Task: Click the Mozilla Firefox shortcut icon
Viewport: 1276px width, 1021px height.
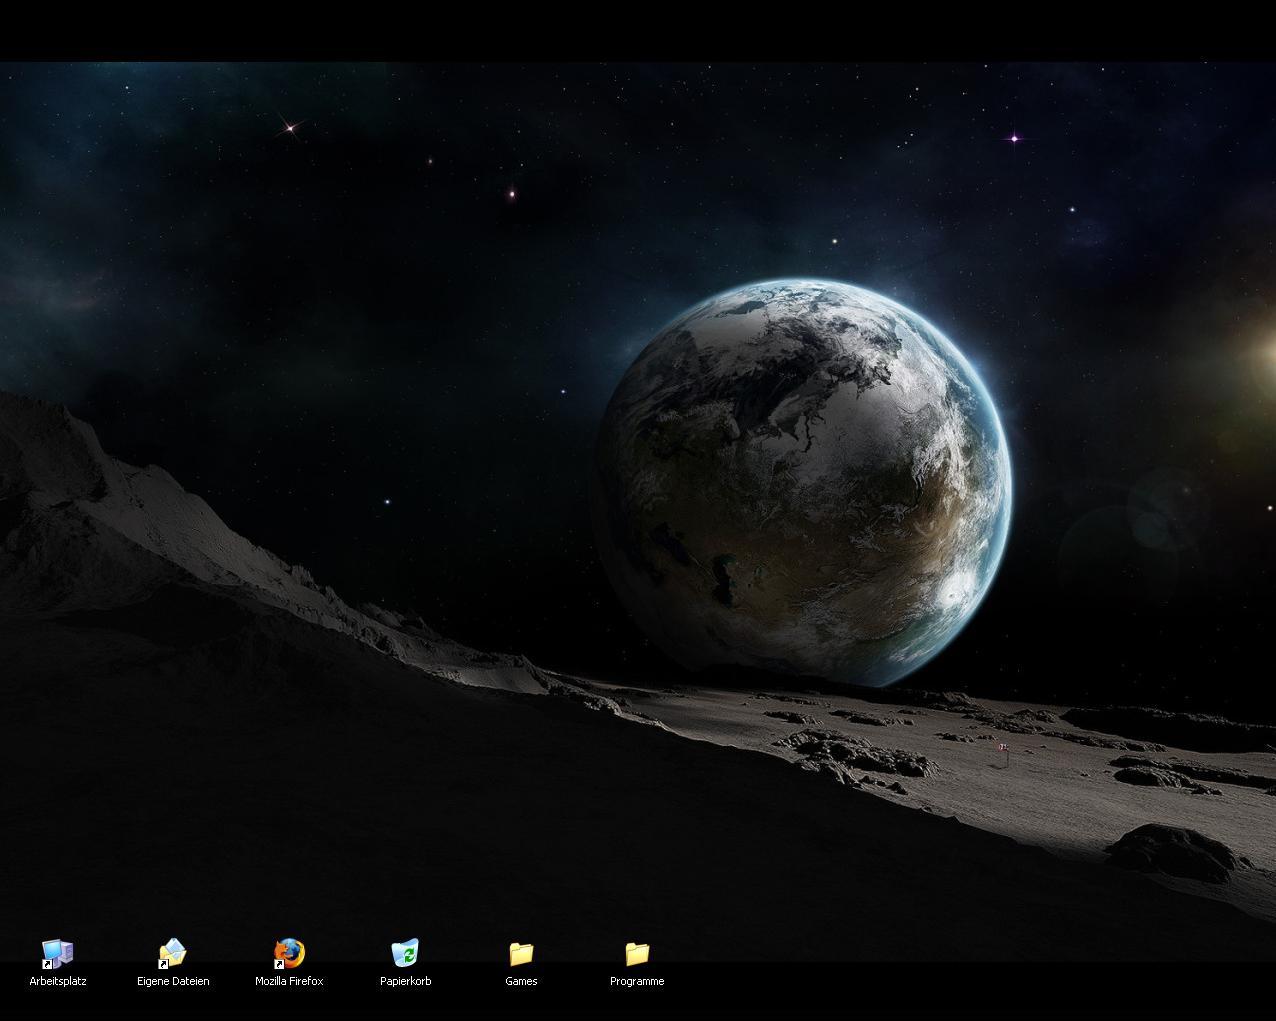Action: (x=289, y=954)
